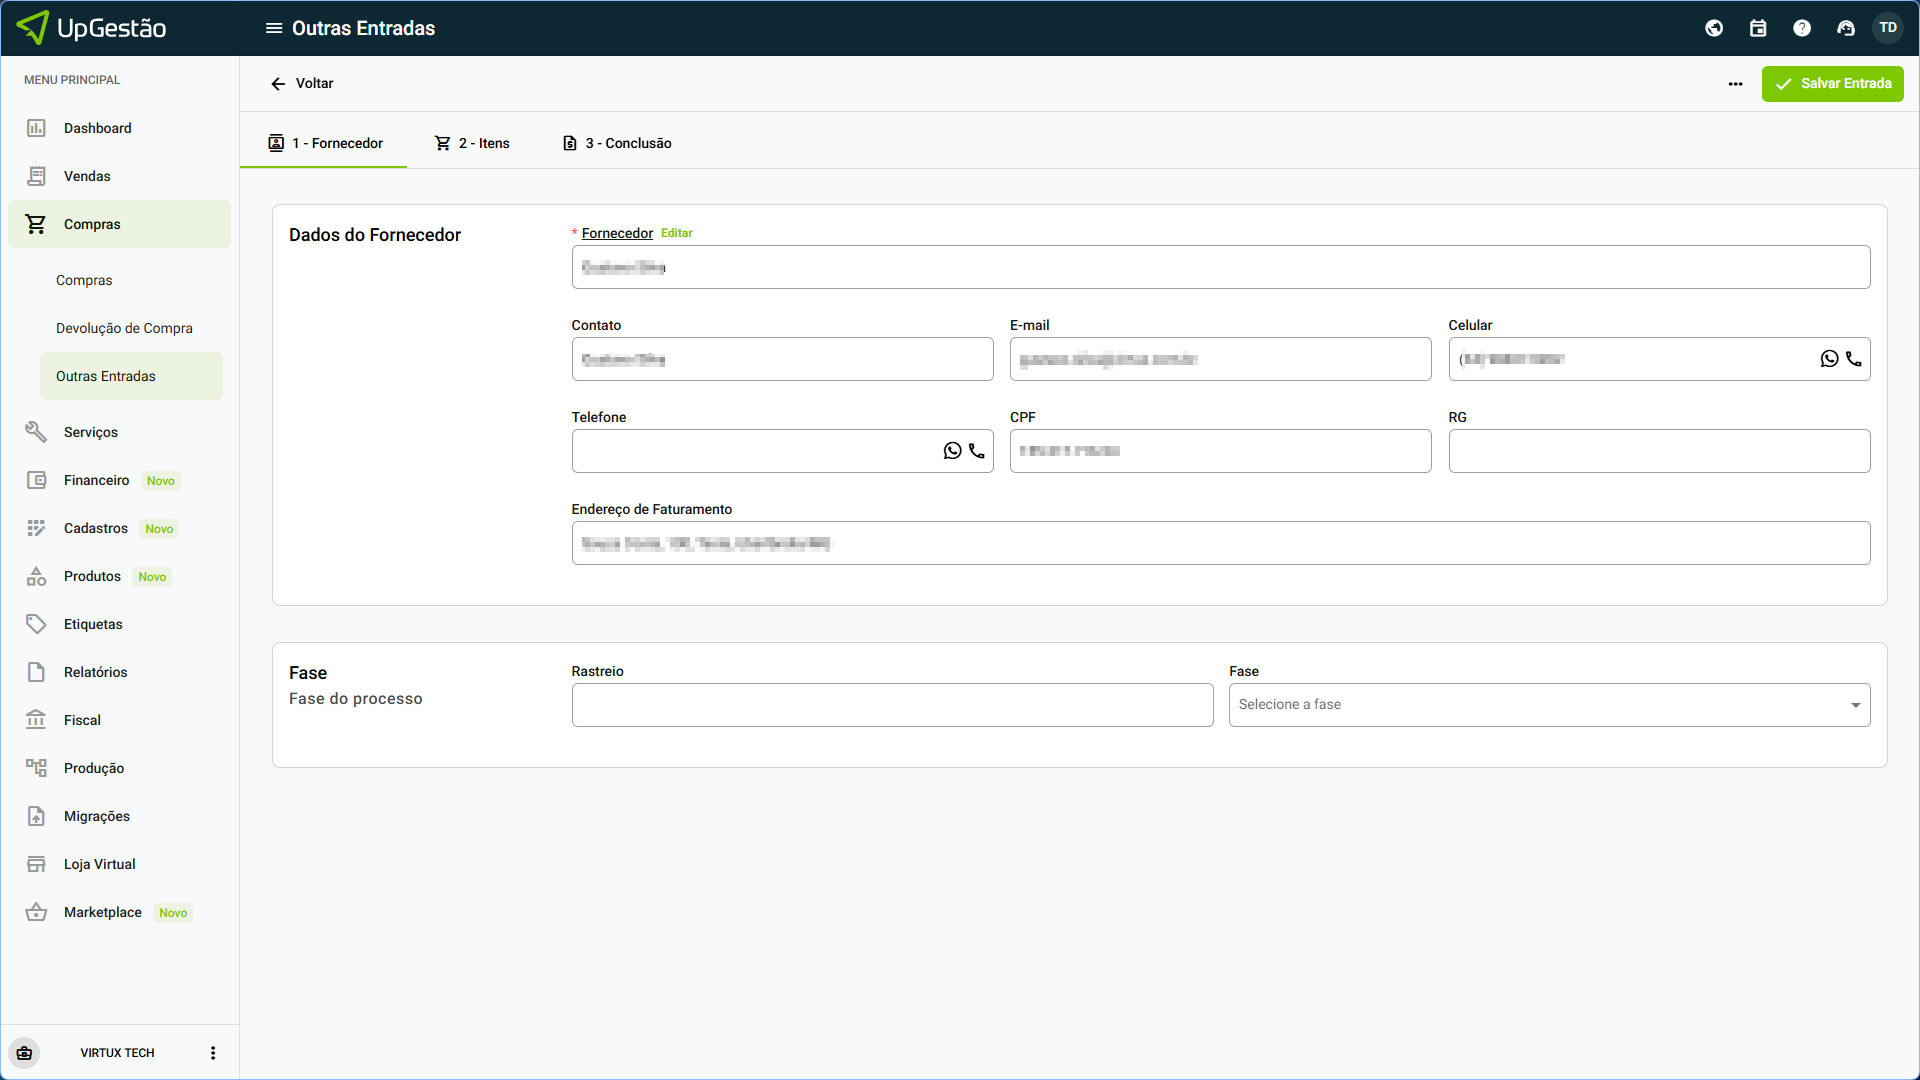This screenshot has width=1920, height=1080.
Task: Open Devolução de Compra submenu item
Action: tap(124, 328)
